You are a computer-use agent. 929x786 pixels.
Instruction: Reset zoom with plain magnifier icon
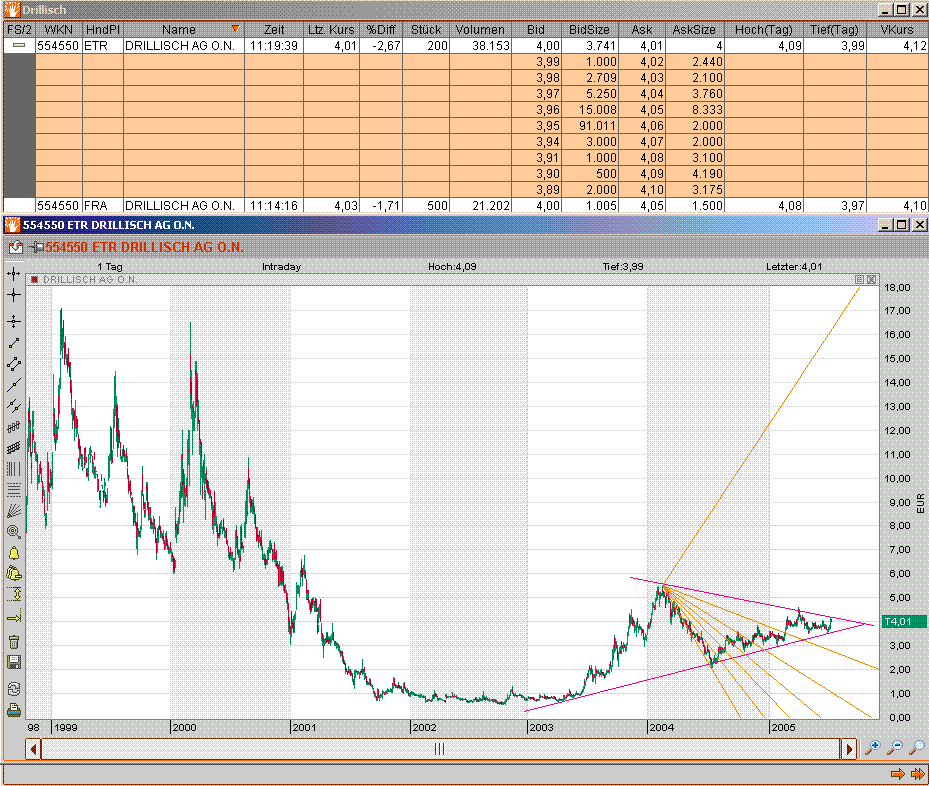click(917, 747)
